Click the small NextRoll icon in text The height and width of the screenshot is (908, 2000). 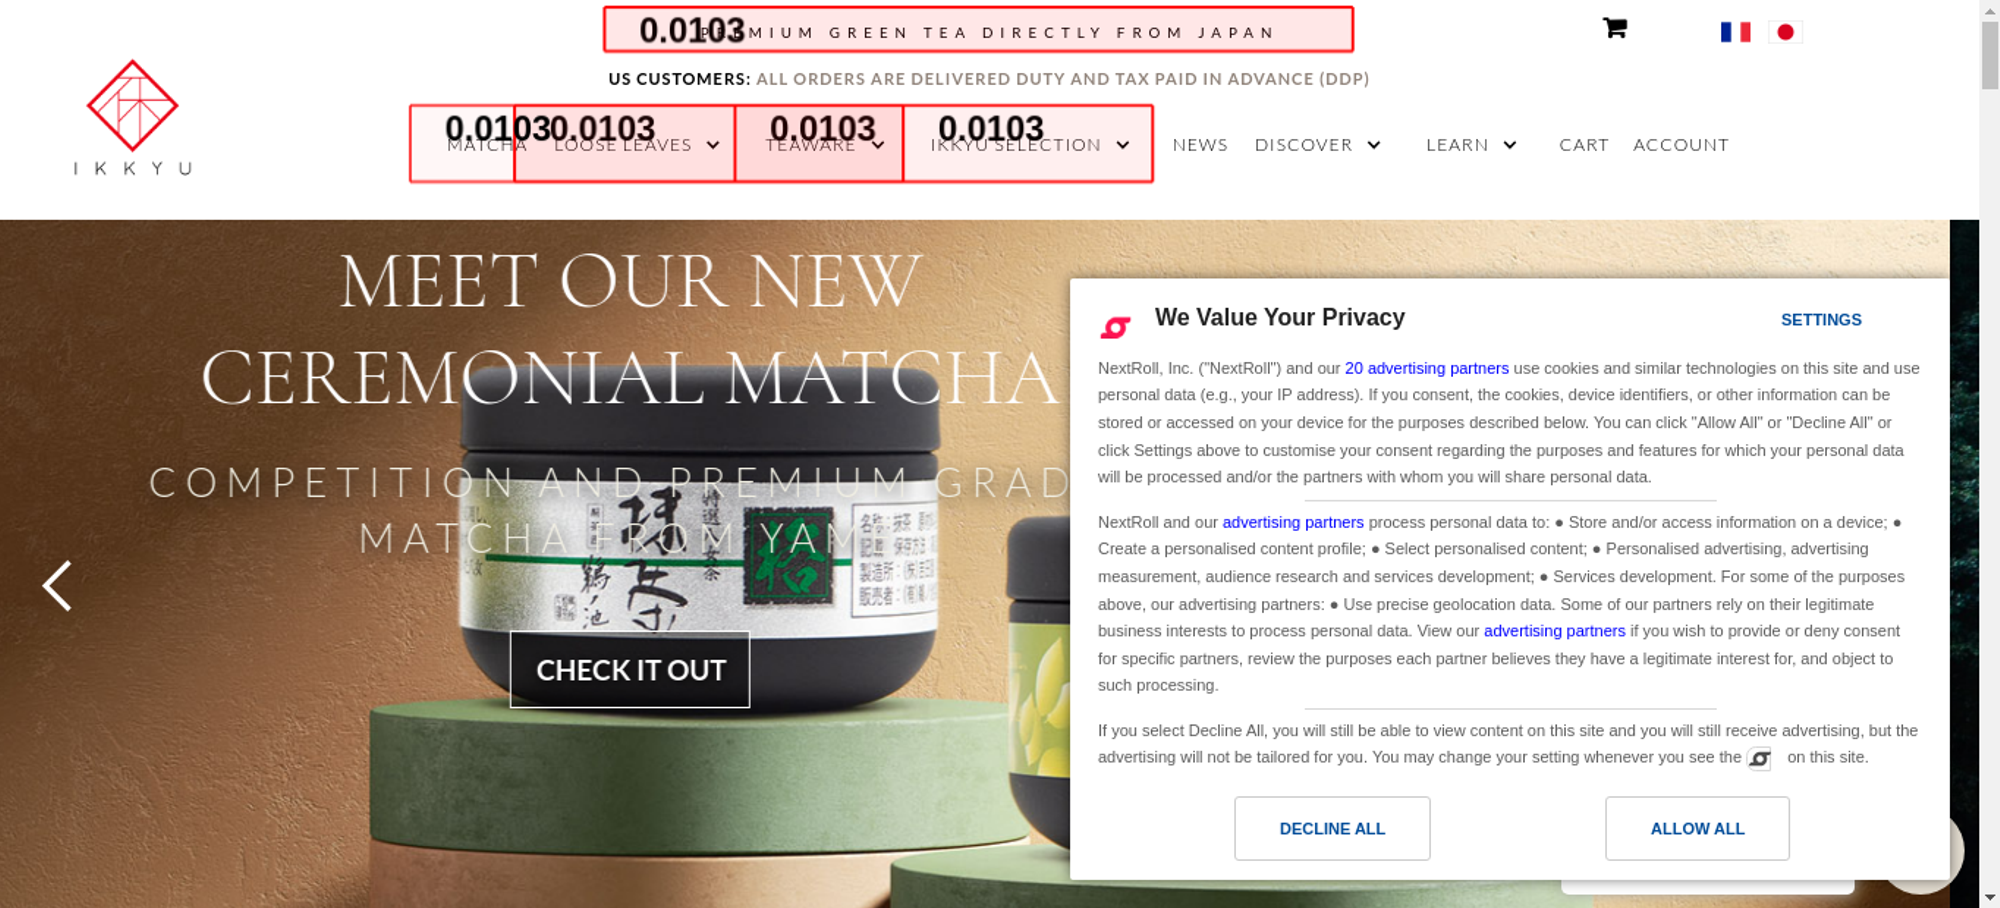[x=1759, y=759]
